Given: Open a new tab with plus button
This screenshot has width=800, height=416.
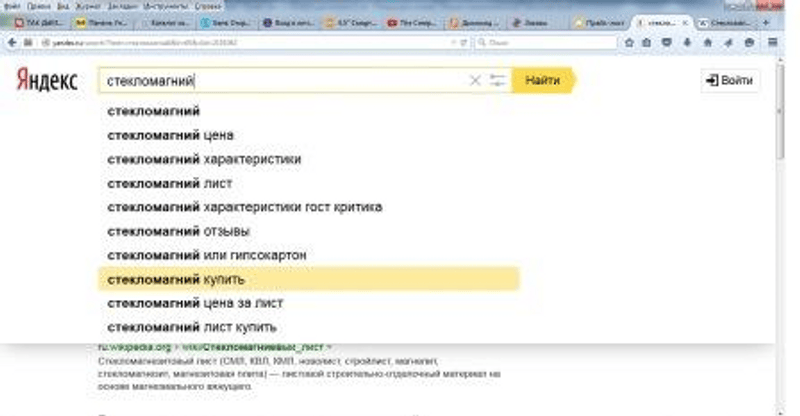Looking at the screenshot, I should [766, 22].
